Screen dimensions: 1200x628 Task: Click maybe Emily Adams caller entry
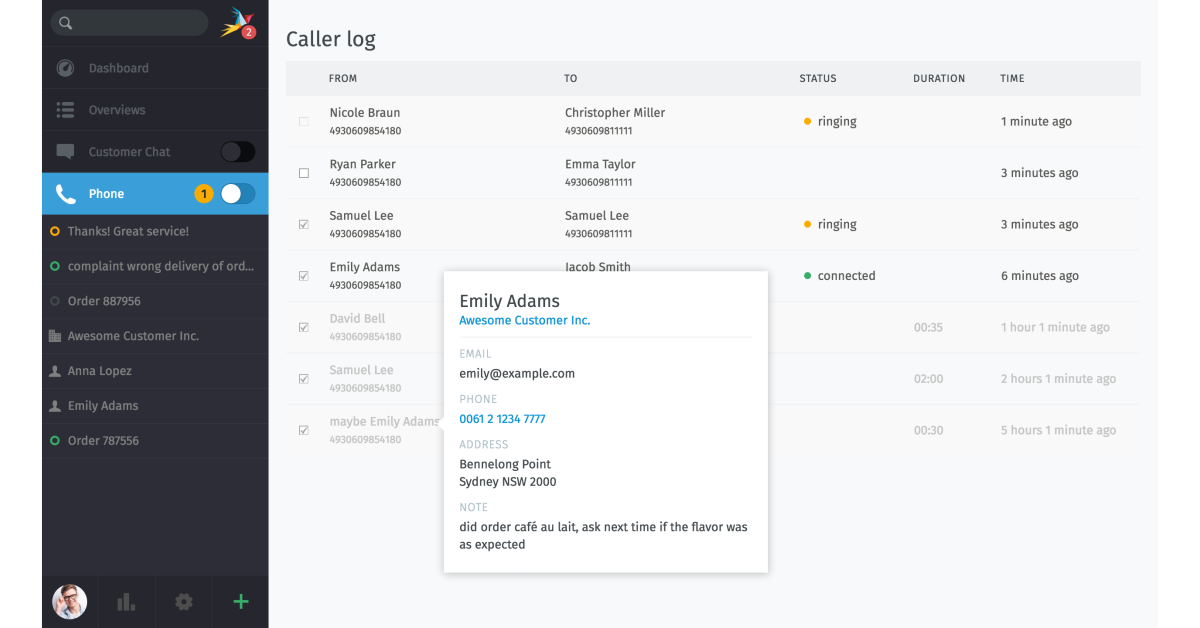click(x=384, y=422)
